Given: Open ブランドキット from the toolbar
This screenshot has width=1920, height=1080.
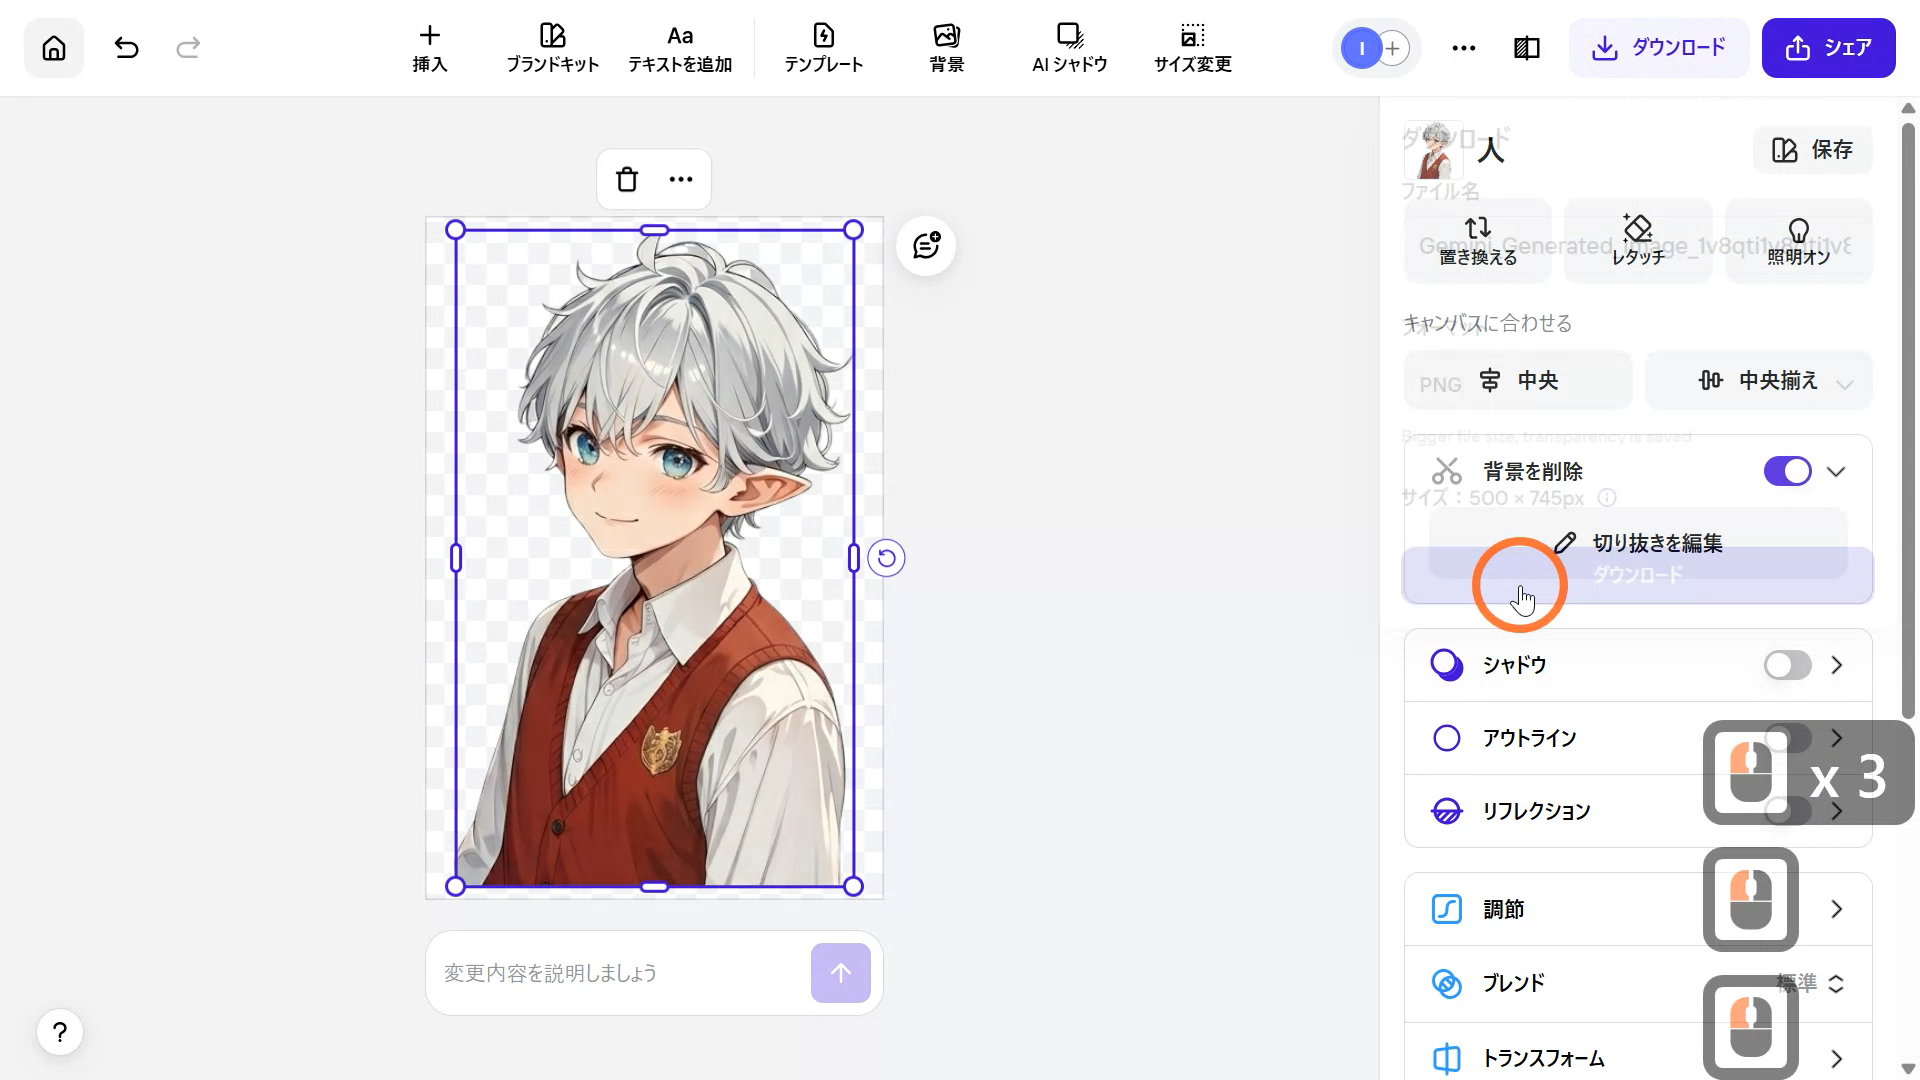Looking at the screenshot, I should pos(552,48).
